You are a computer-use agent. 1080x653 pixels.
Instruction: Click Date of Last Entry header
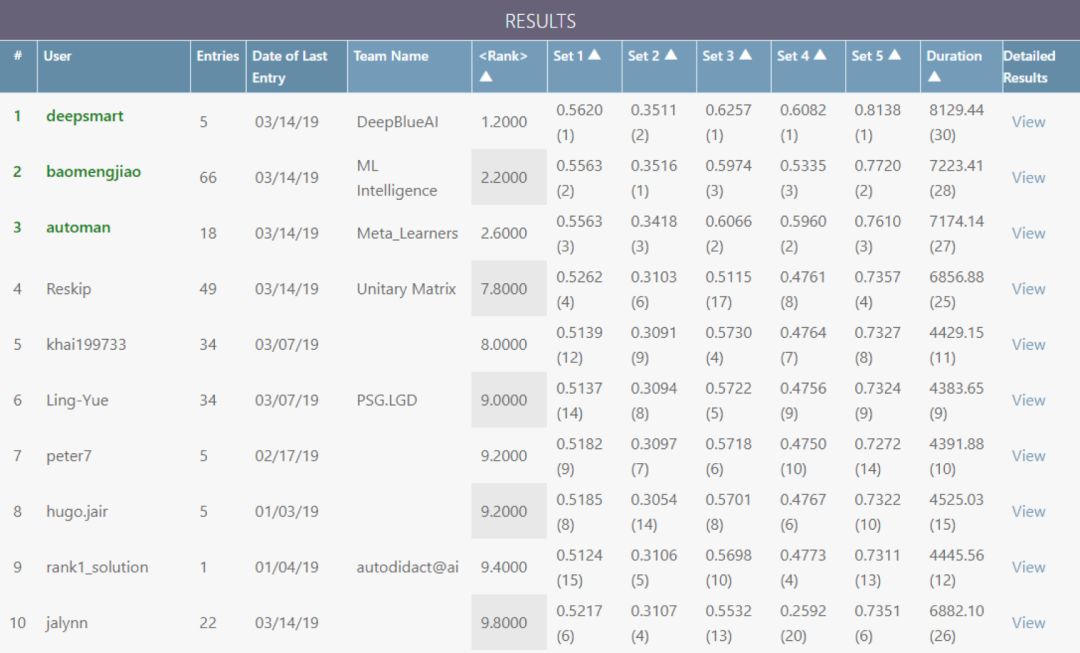coord(289,66)
